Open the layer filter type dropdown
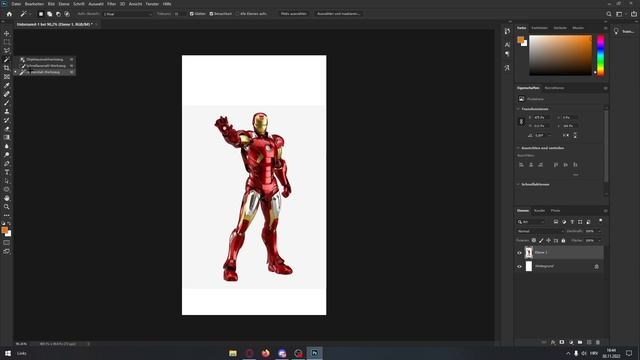Viewport: 640px width, 360px height. click(531, 222)
